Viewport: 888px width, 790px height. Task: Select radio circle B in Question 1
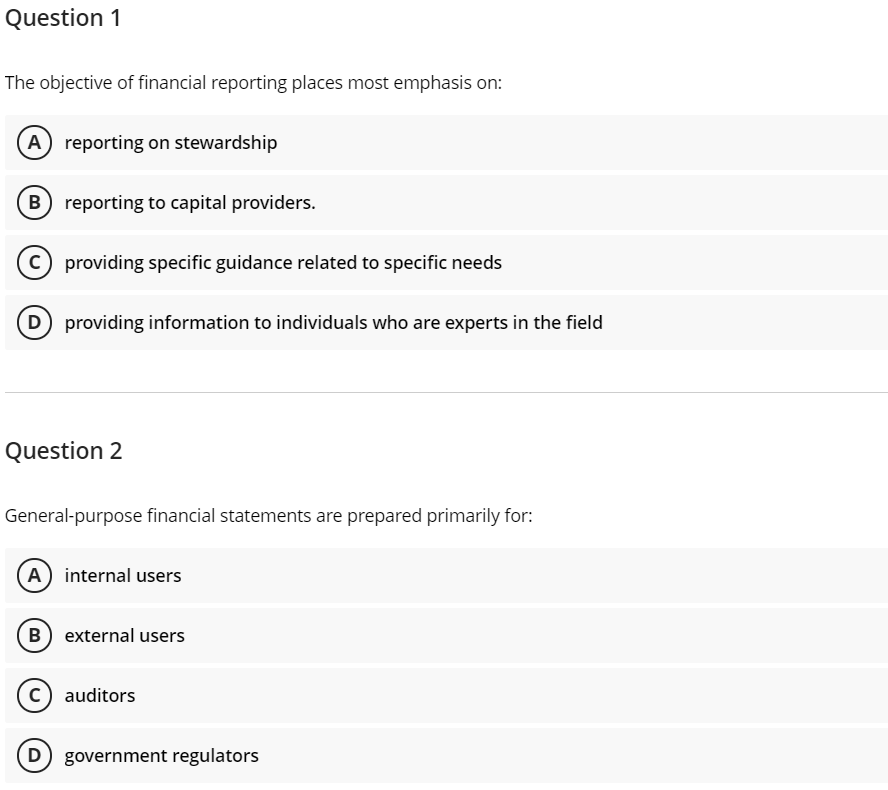[33, 203]
